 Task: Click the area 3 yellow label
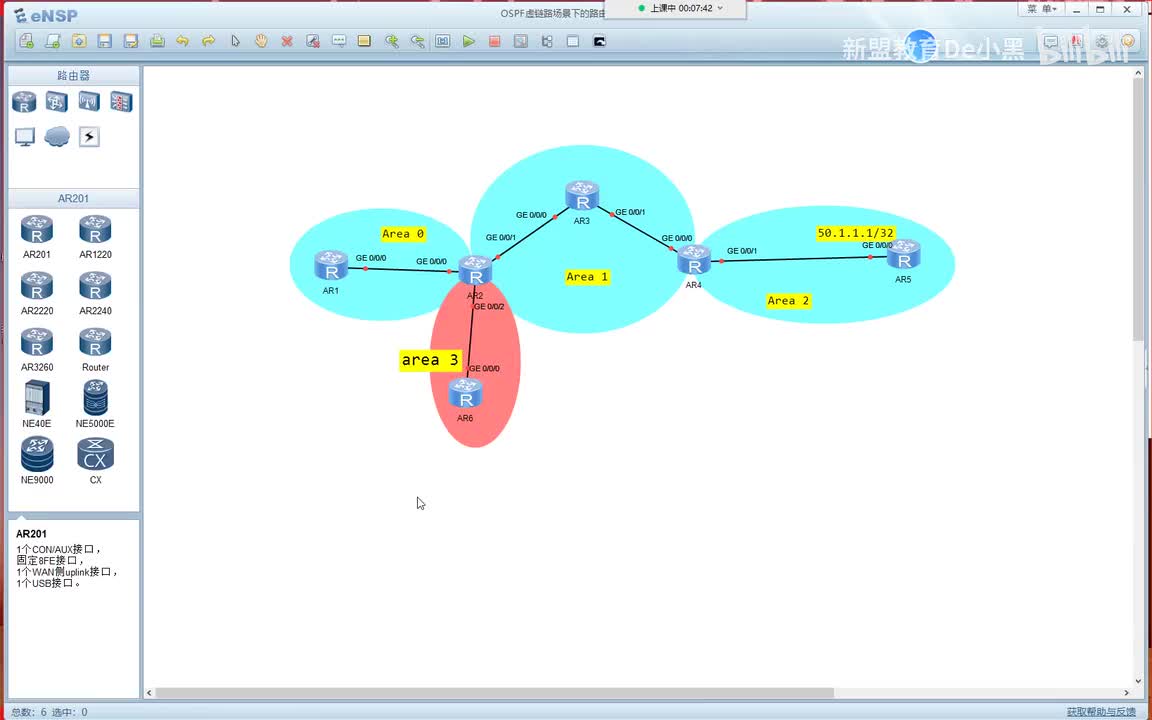coord(430,360)
